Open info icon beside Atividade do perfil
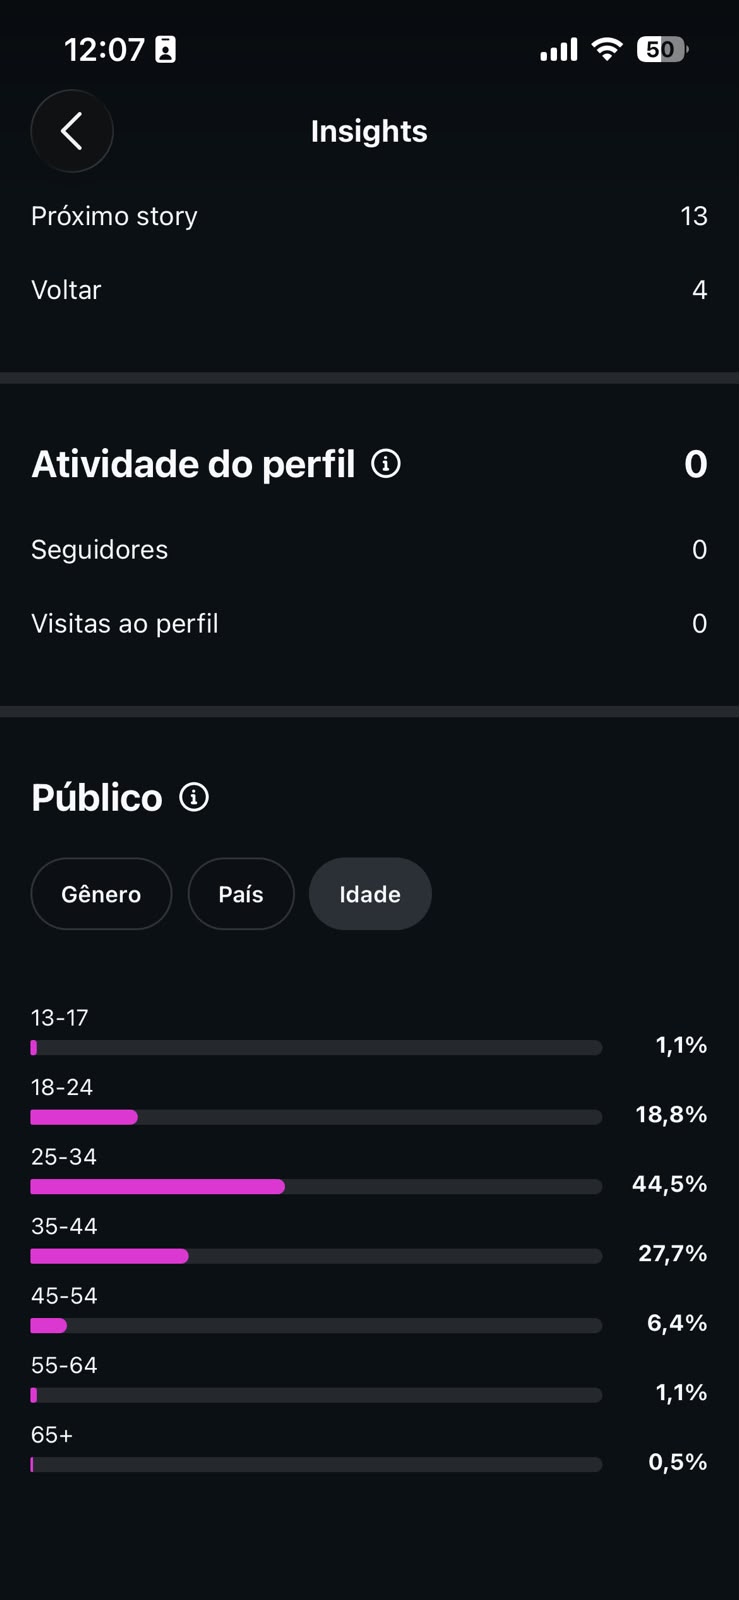Viewport: 739px width, 1600px height. click(386, 464)
